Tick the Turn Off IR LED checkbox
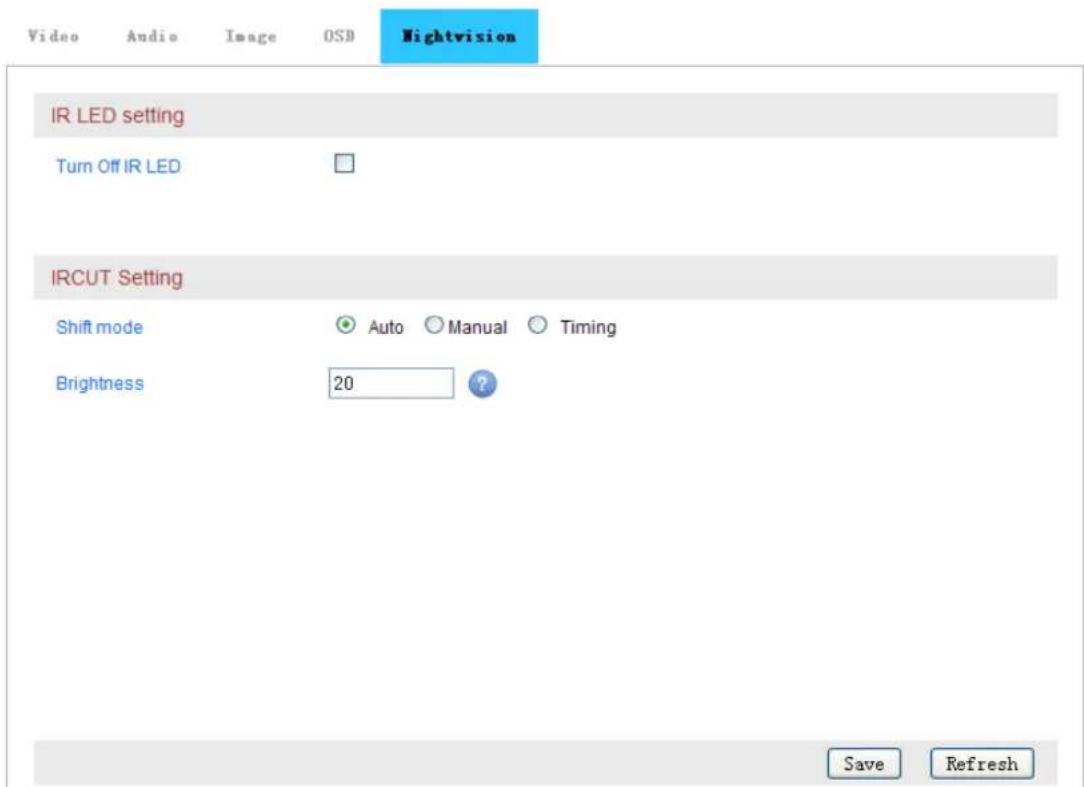 coord(344,163)
